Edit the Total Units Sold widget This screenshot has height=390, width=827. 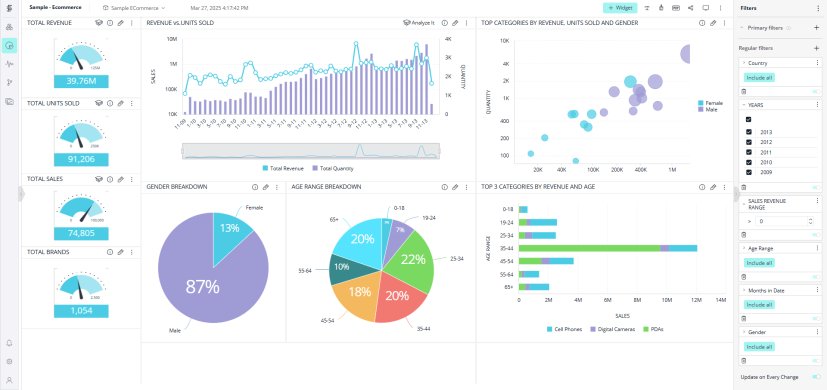pos(120,103)
